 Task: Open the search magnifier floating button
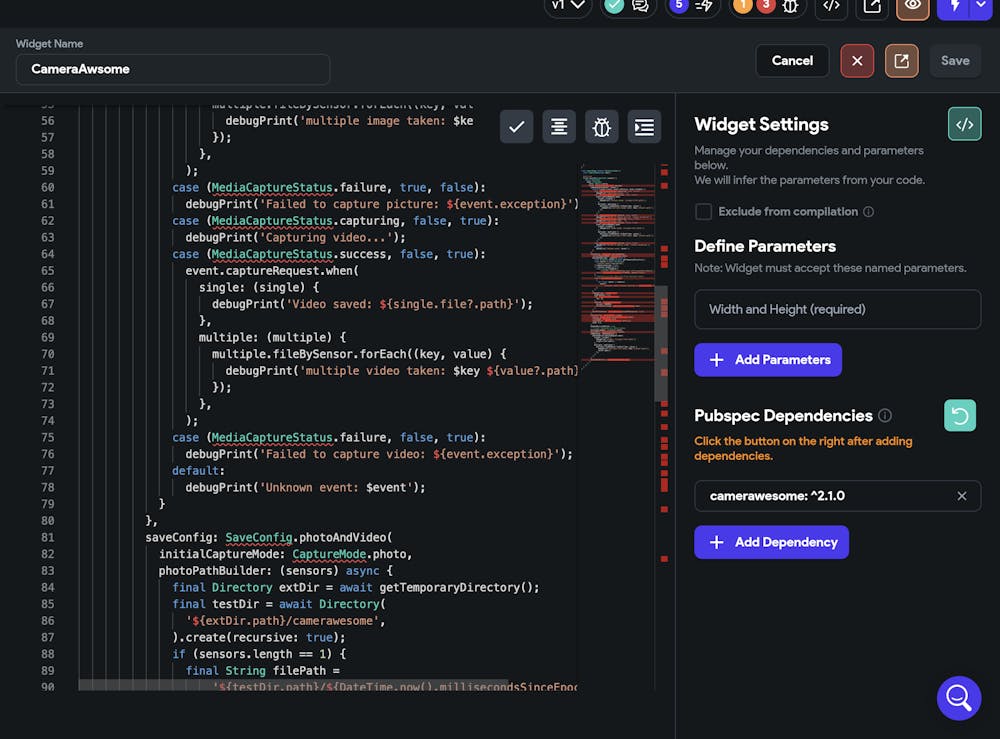point(958,697)
